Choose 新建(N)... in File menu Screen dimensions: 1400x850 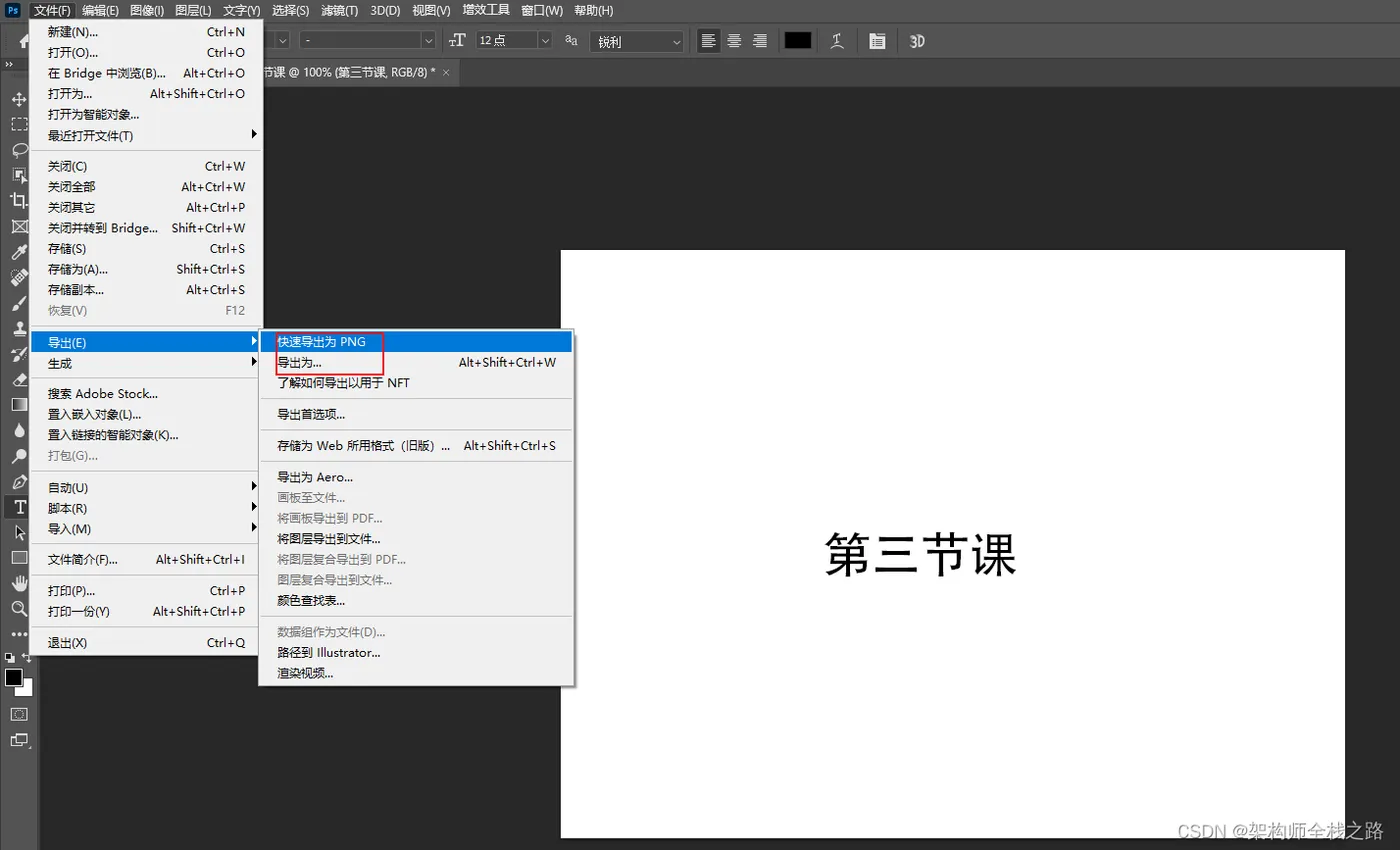click(146, 32)
